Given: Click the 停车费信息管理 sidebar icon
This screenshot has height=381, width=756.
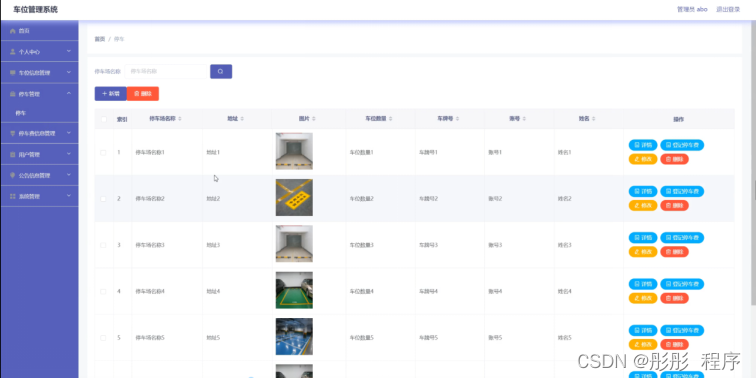Looking at the screenshot, I should [13, 134].
